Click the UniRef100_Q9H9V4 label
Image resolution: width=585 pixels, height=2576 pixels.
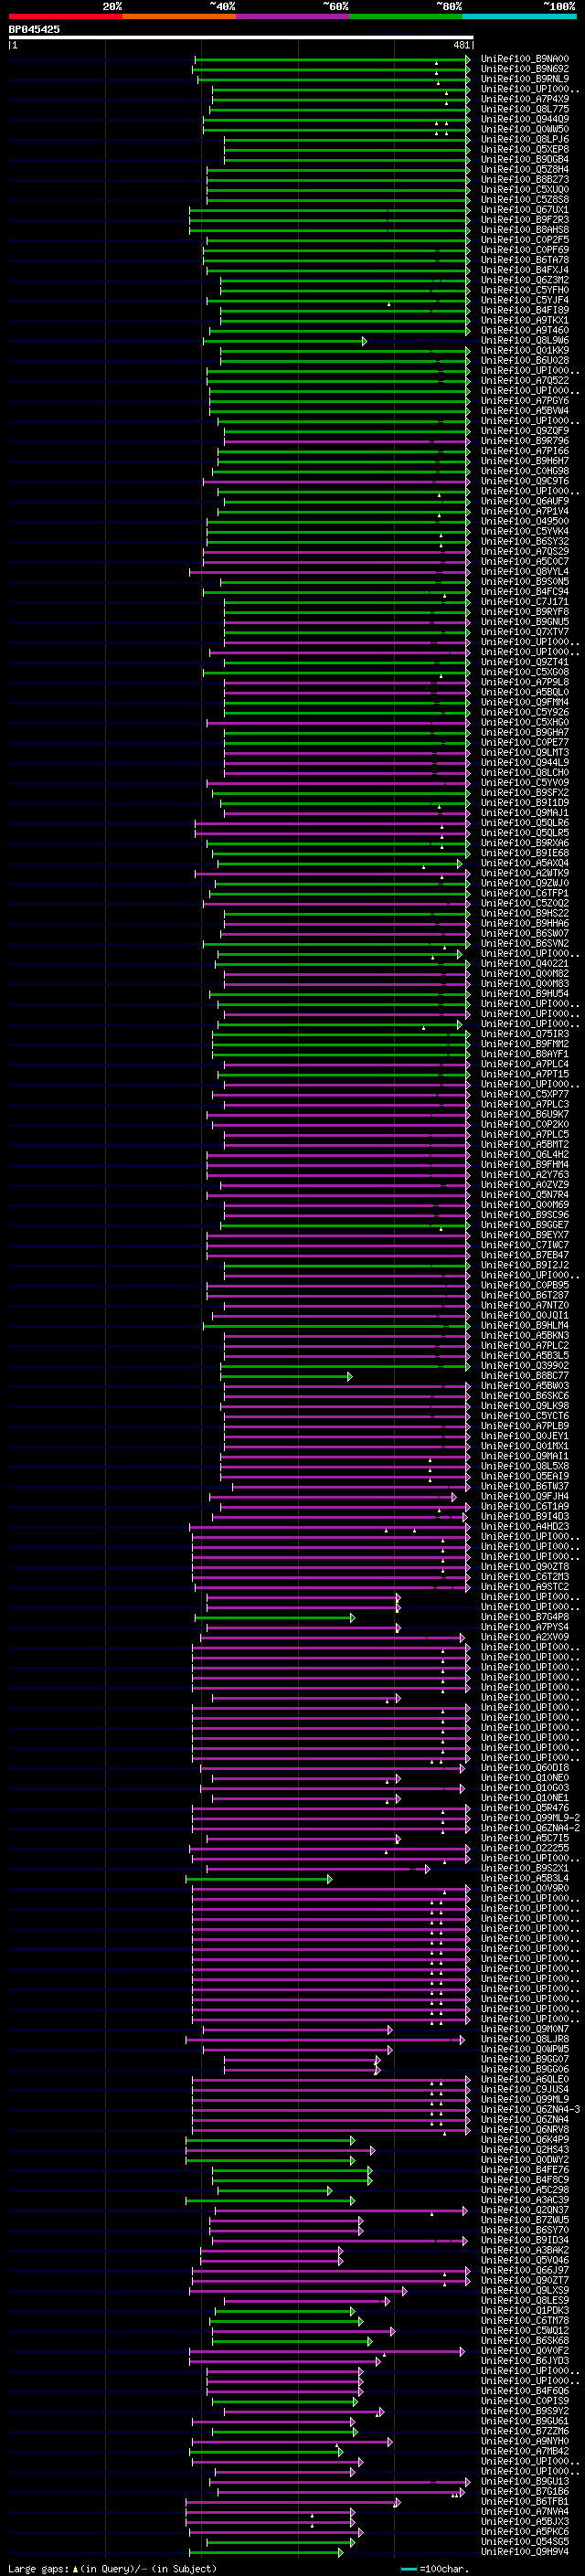pyautogui.click(x=525, y=2551)
